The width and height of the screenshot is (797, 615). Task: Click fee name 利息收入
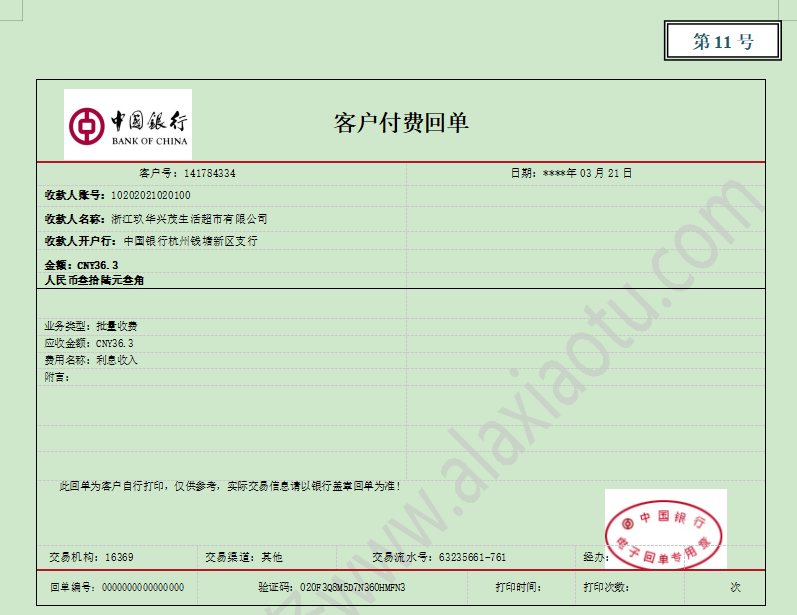pos(116,360)
